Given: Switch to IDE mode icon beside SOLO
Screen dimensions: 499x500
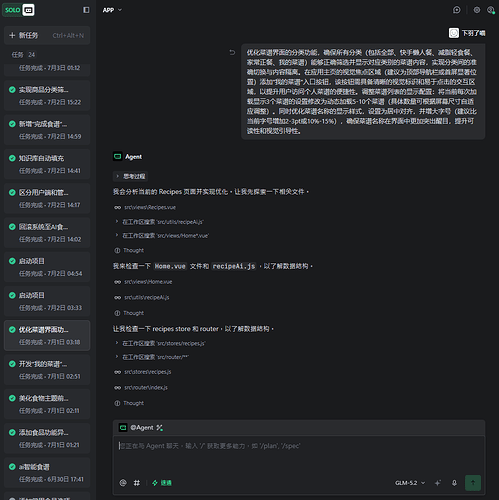Looking at the screenshot, I should point(29,10).
